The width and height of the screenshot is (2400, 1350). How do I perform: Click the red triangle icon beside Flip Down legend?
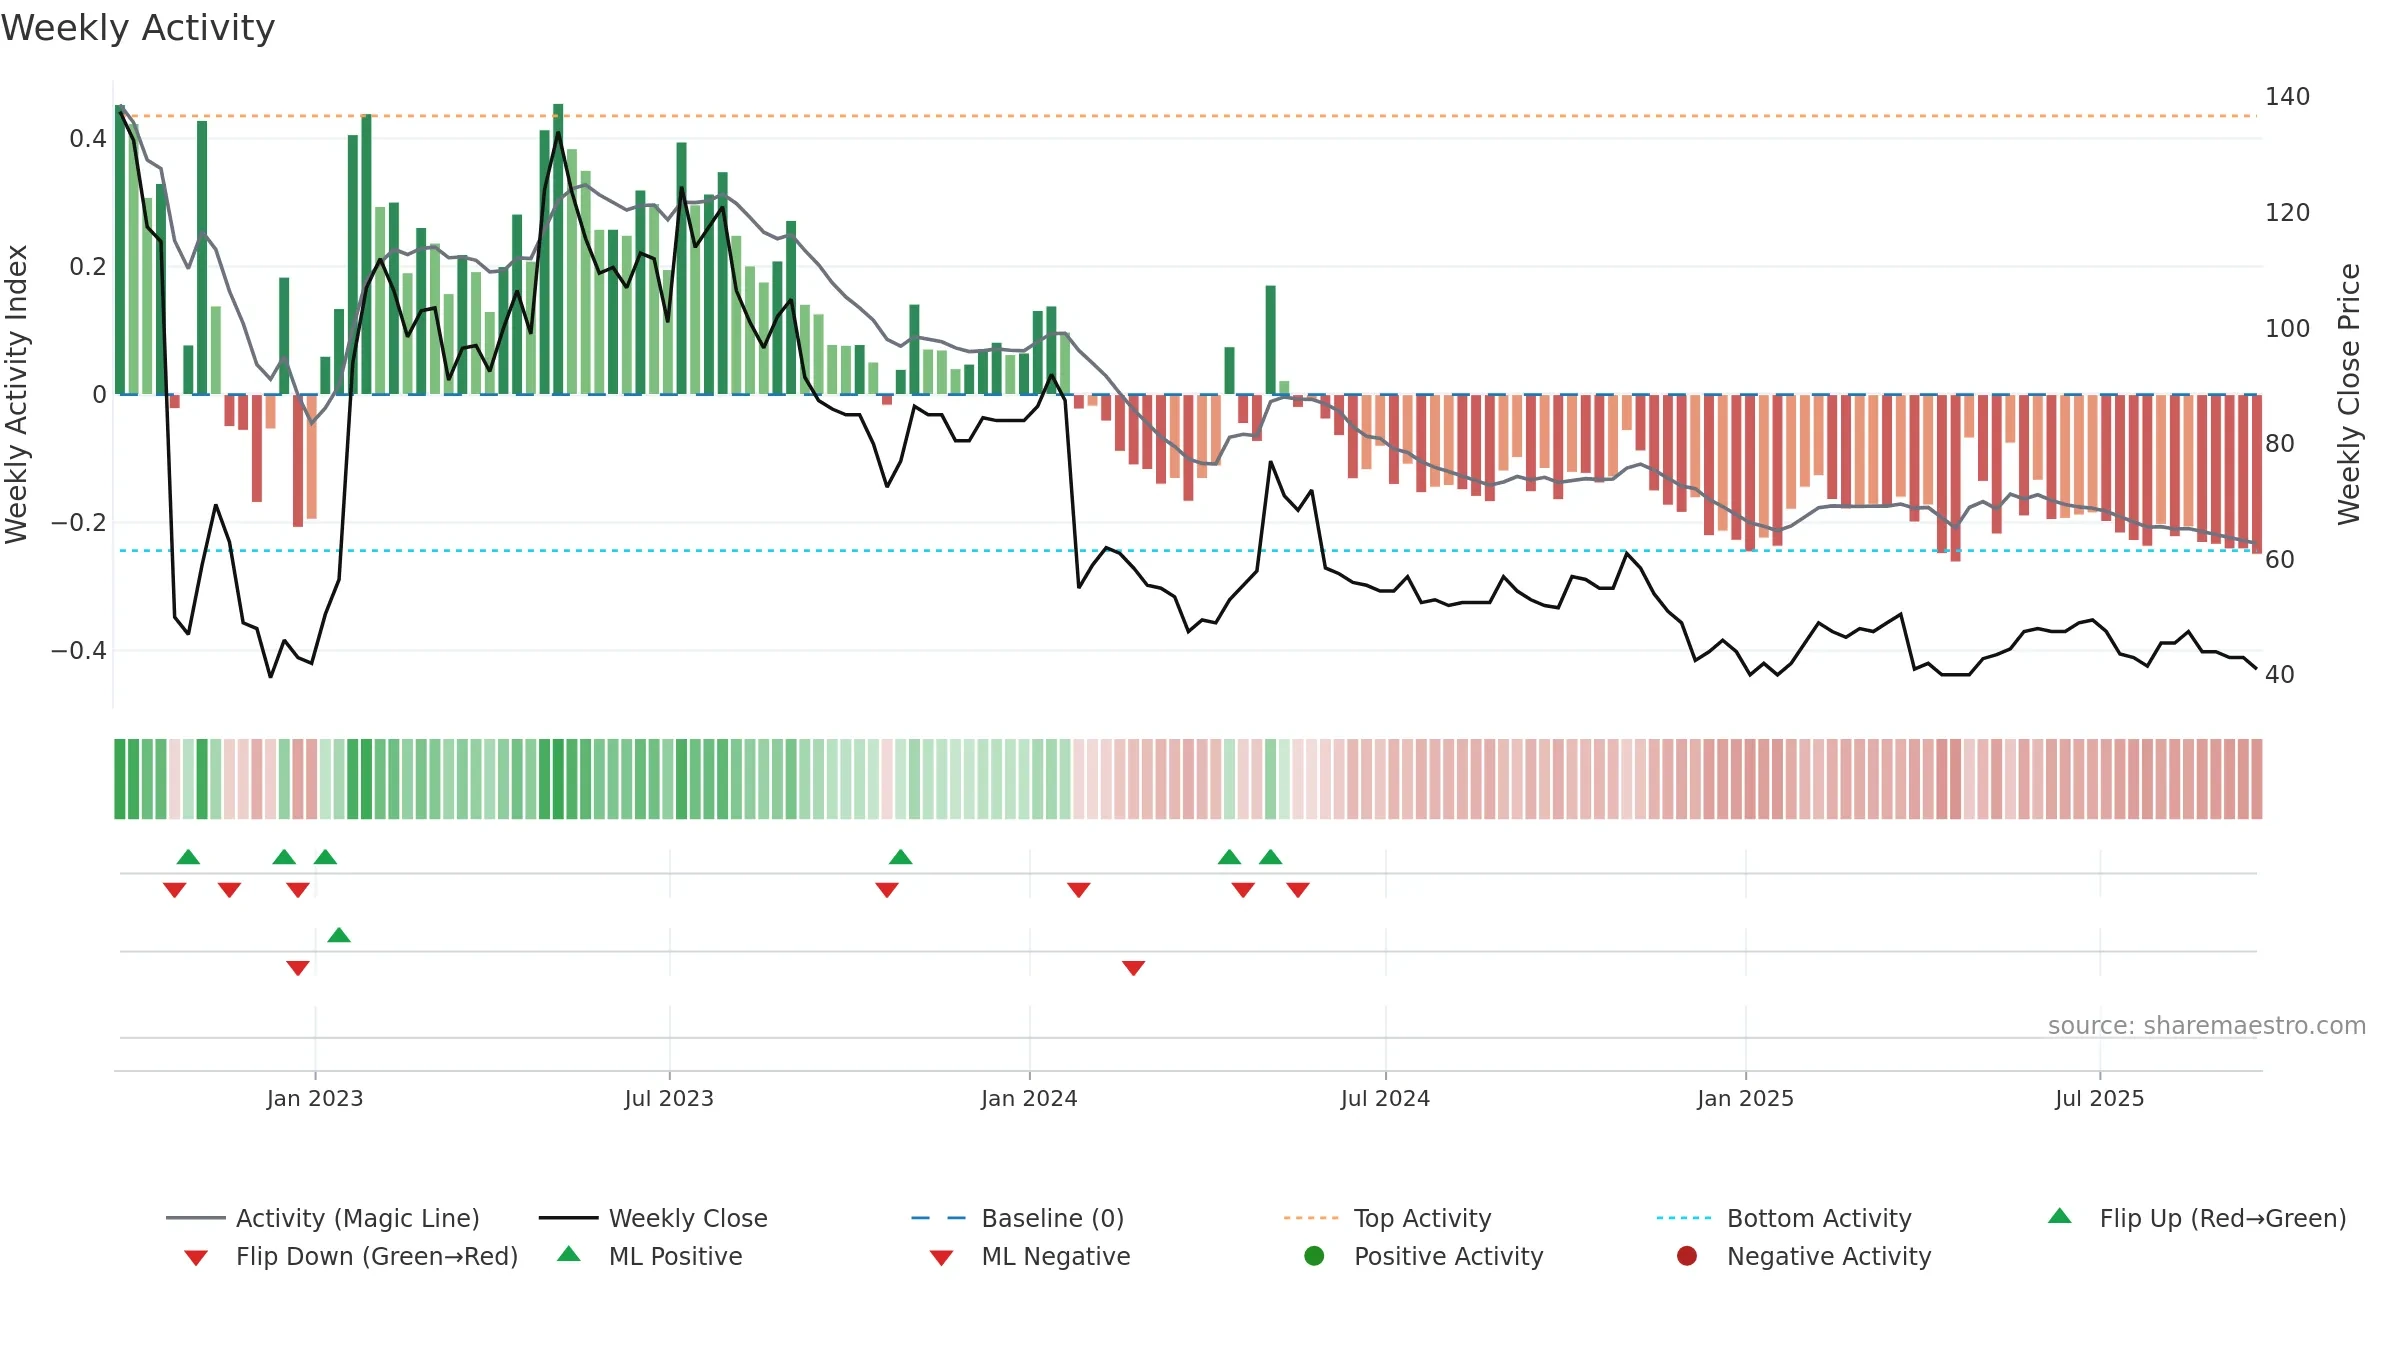(196, 1258)
